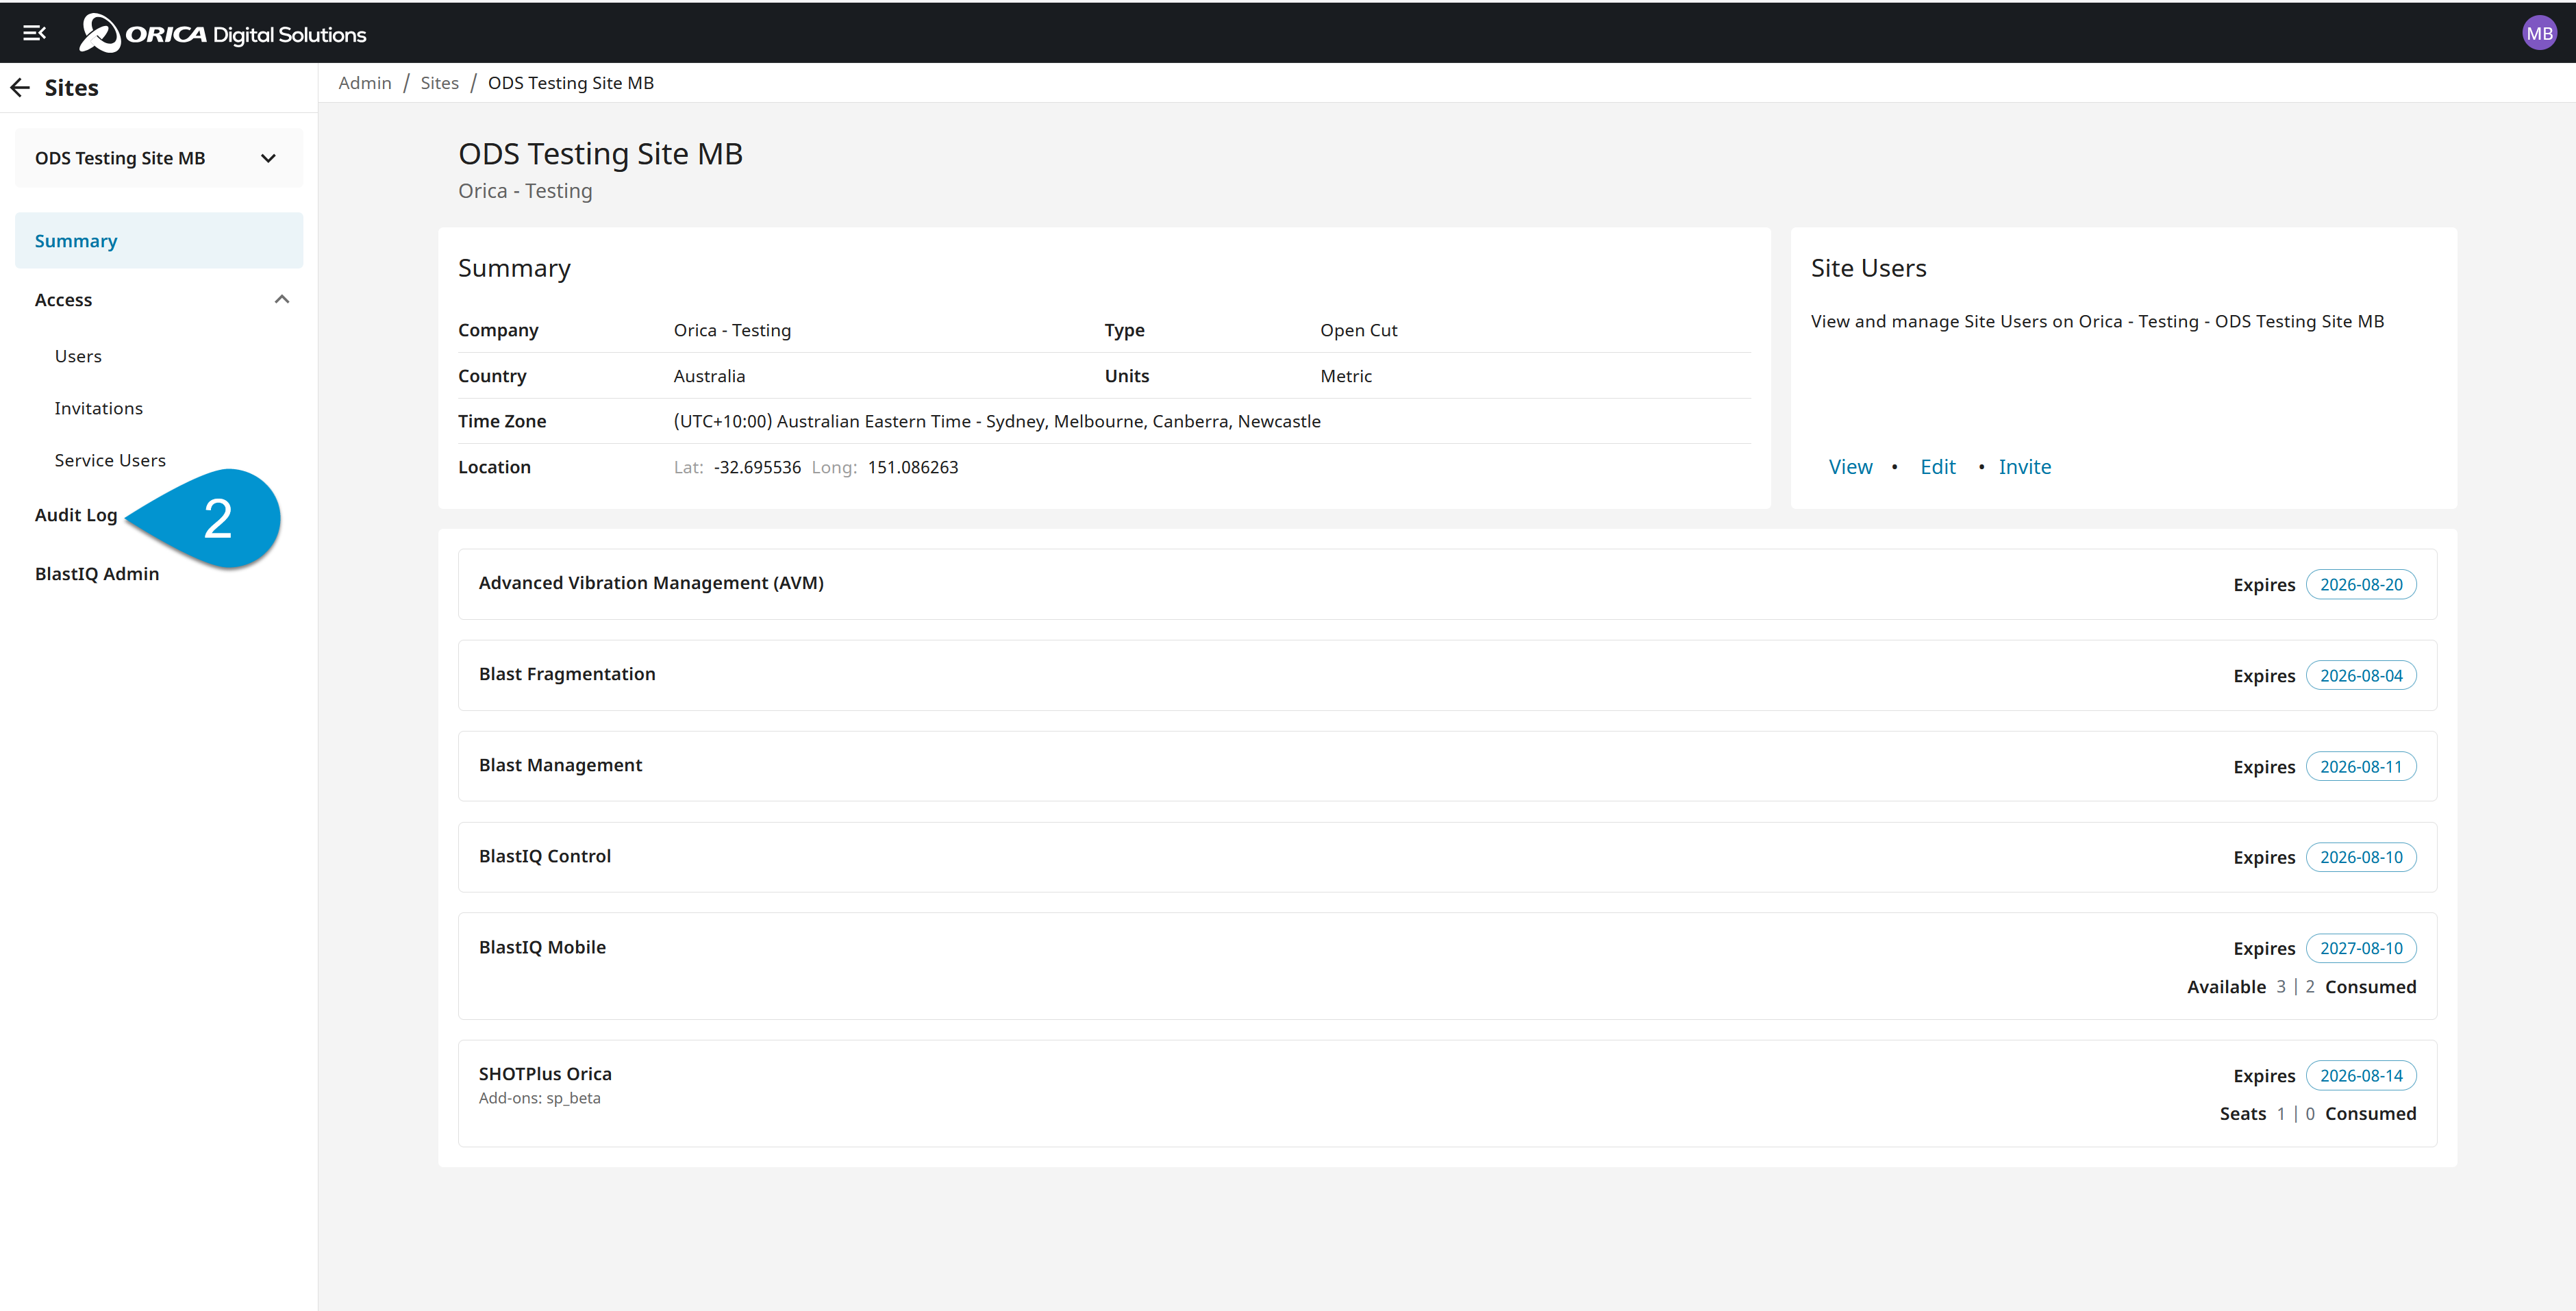Image resolution: width=2576 pixels, height=1311 pixels.
Task: Click the Sites heading in the sidebar
Action: tap(72, 88)
